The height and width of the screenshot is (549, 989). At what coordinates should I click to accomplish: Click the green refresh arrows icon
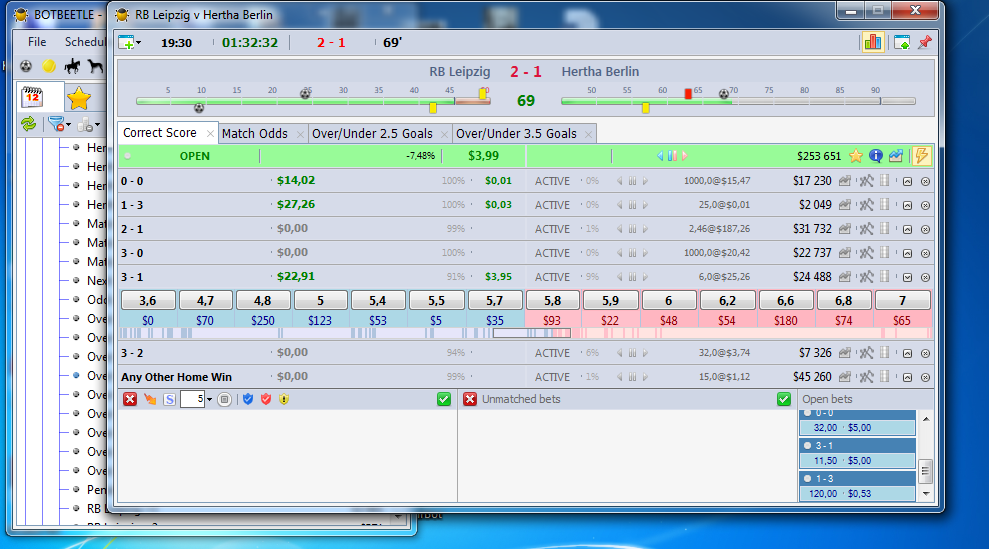click(28, 124)
